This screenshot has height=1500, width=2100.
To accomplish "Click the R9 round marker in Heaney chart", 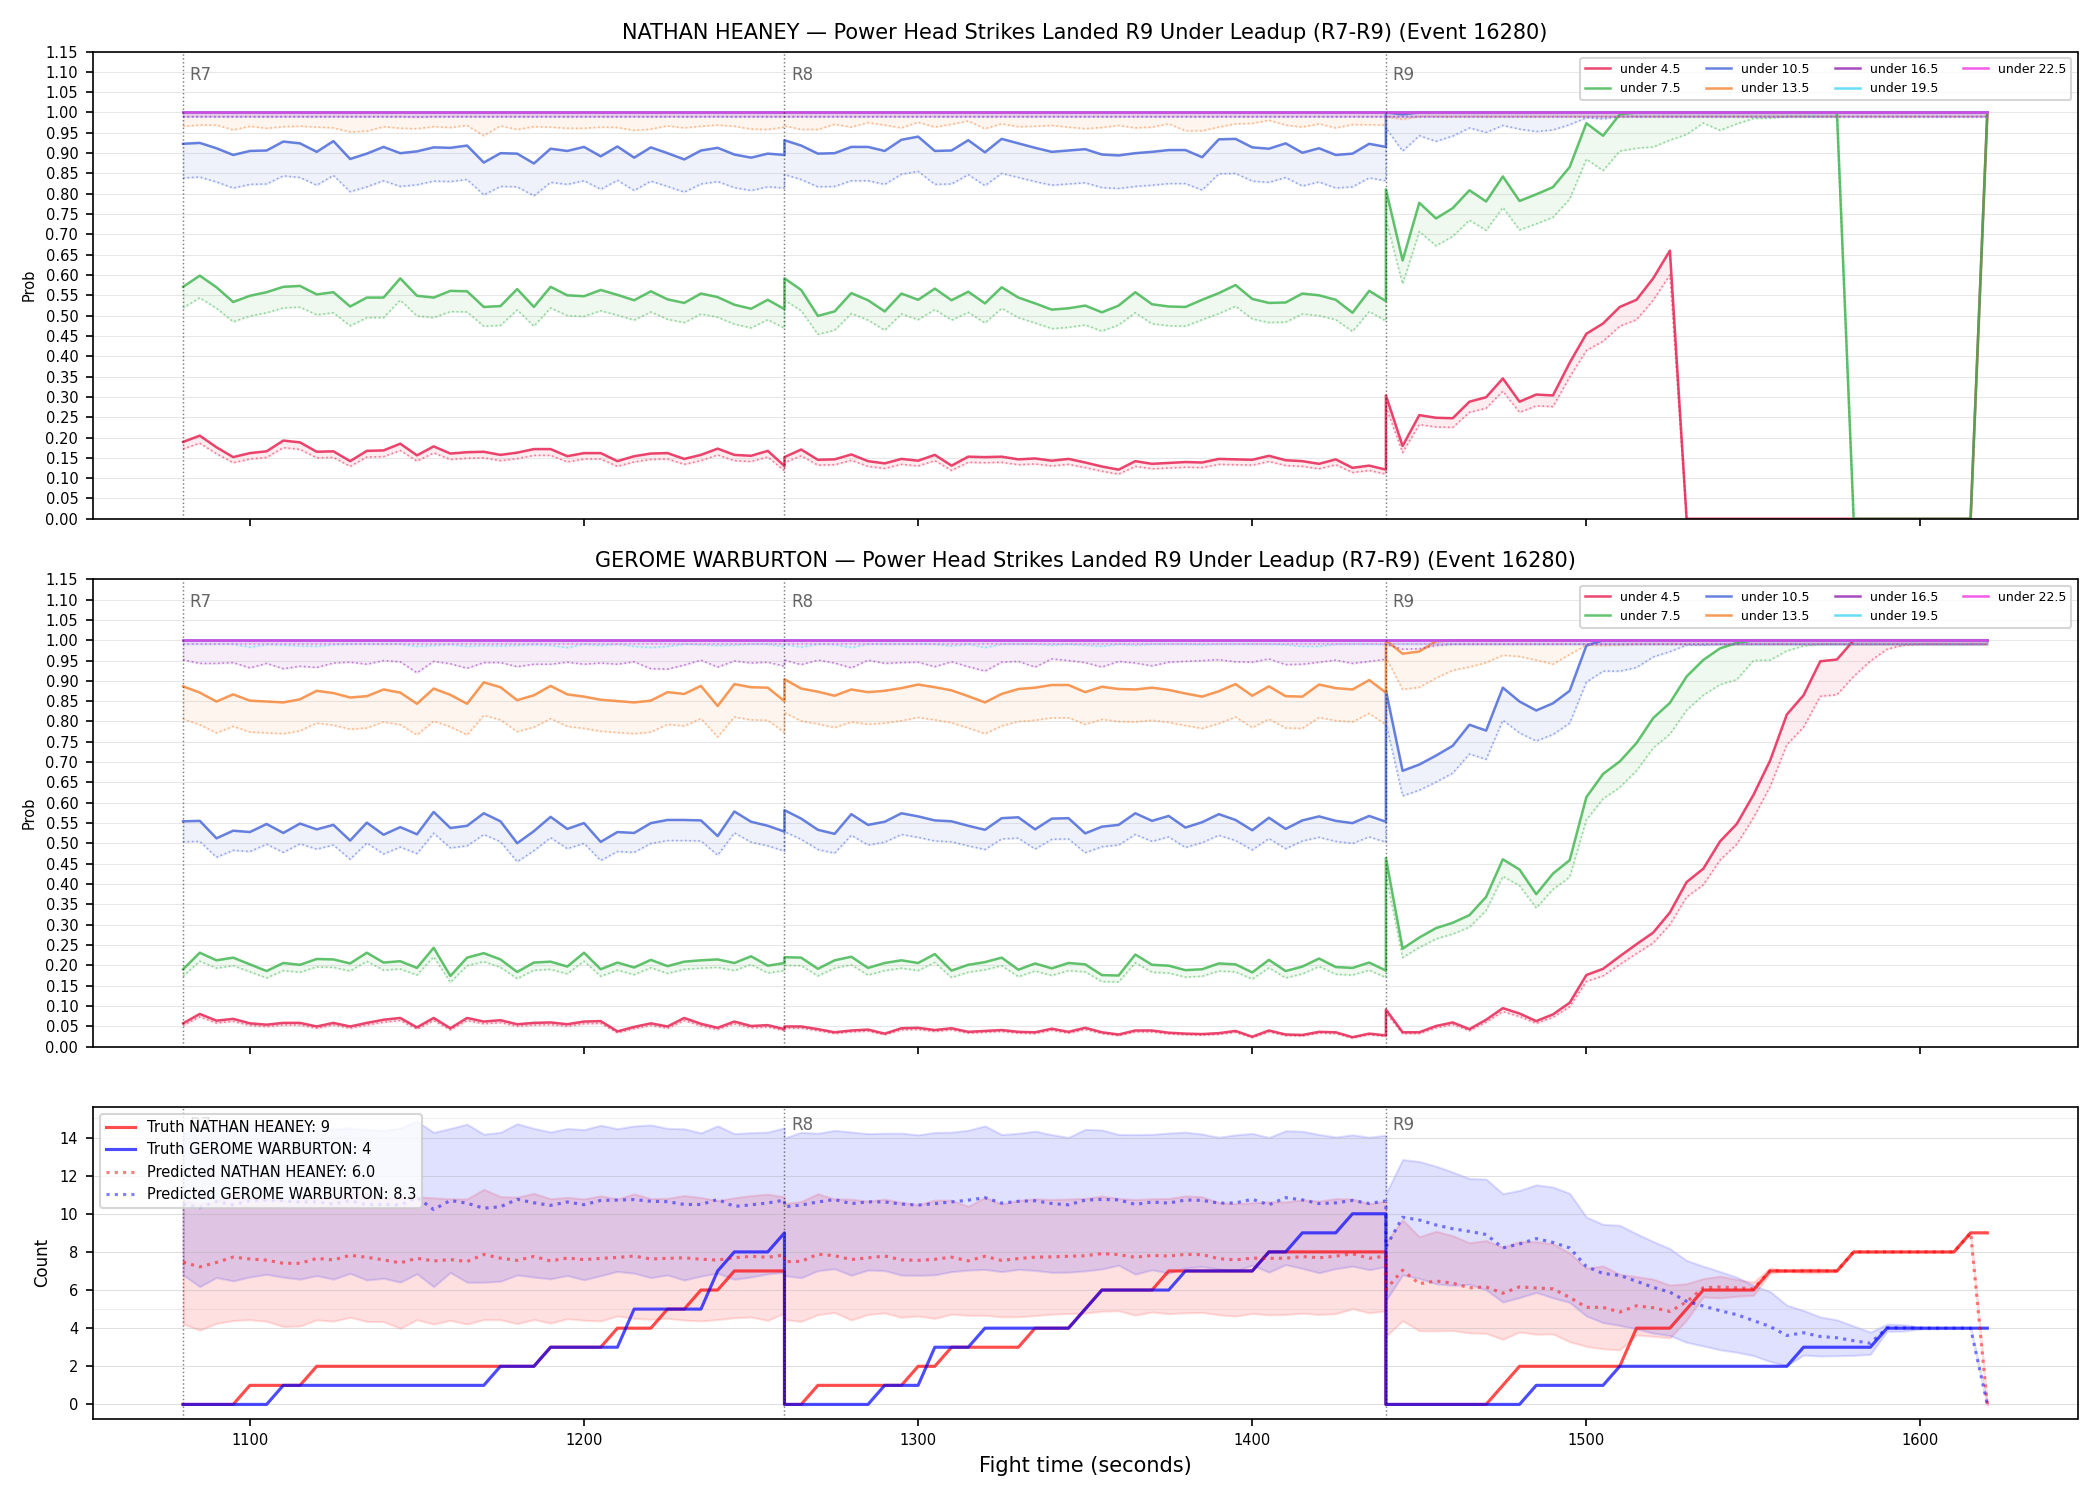I will tap(1403, 74).
